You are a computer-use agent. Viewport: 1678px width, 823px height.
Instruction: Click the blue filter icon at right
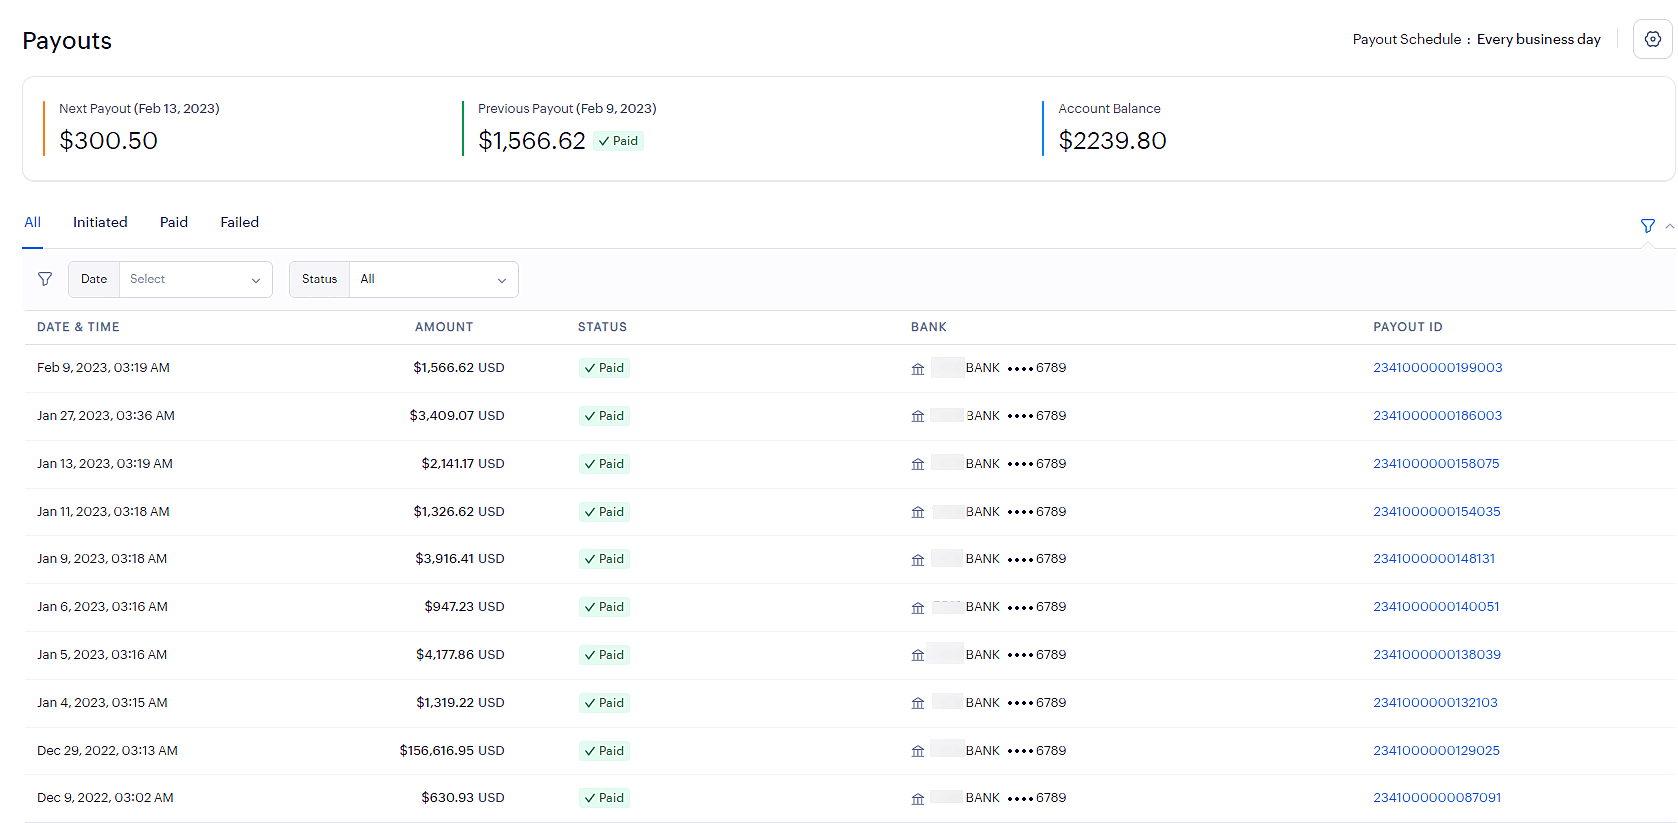click(1647, 226)
